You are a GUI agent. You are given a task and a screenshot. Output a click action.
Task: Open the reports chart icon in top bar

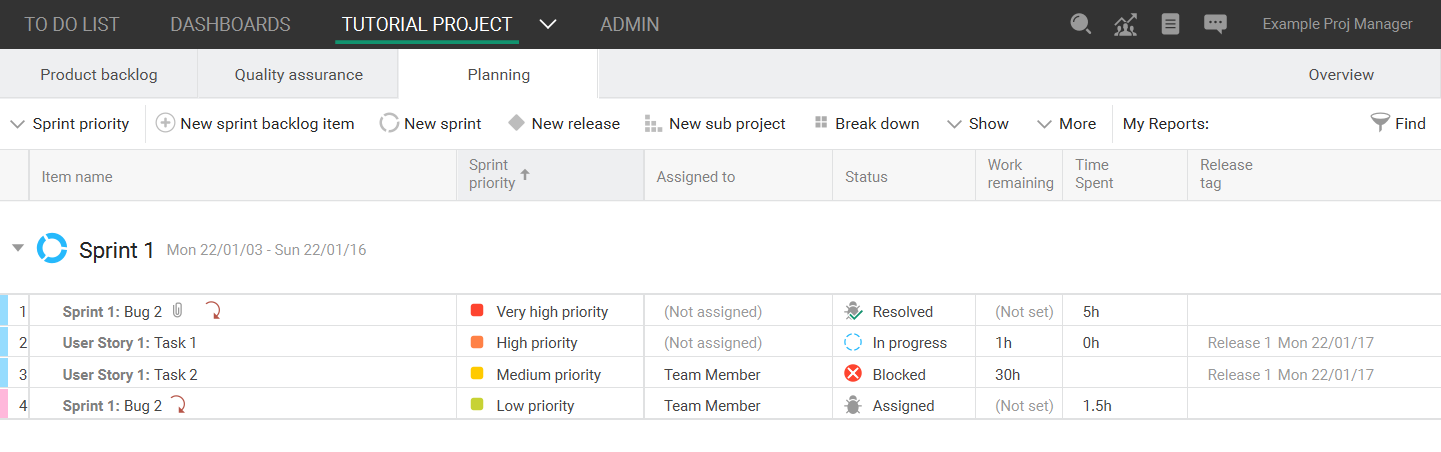(1126, 25)
